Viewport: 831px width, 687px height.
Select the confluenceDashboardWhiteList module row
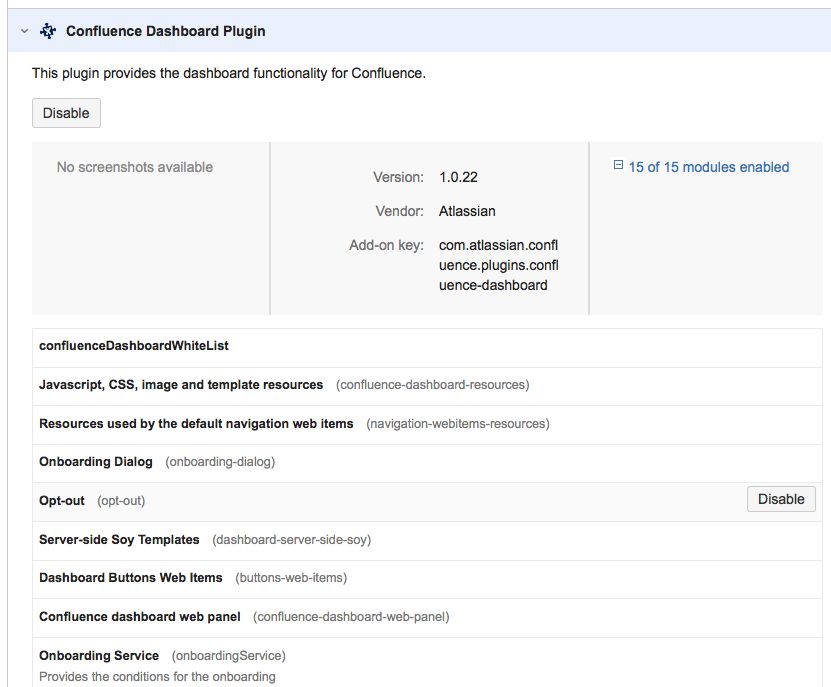coord(427,346)
